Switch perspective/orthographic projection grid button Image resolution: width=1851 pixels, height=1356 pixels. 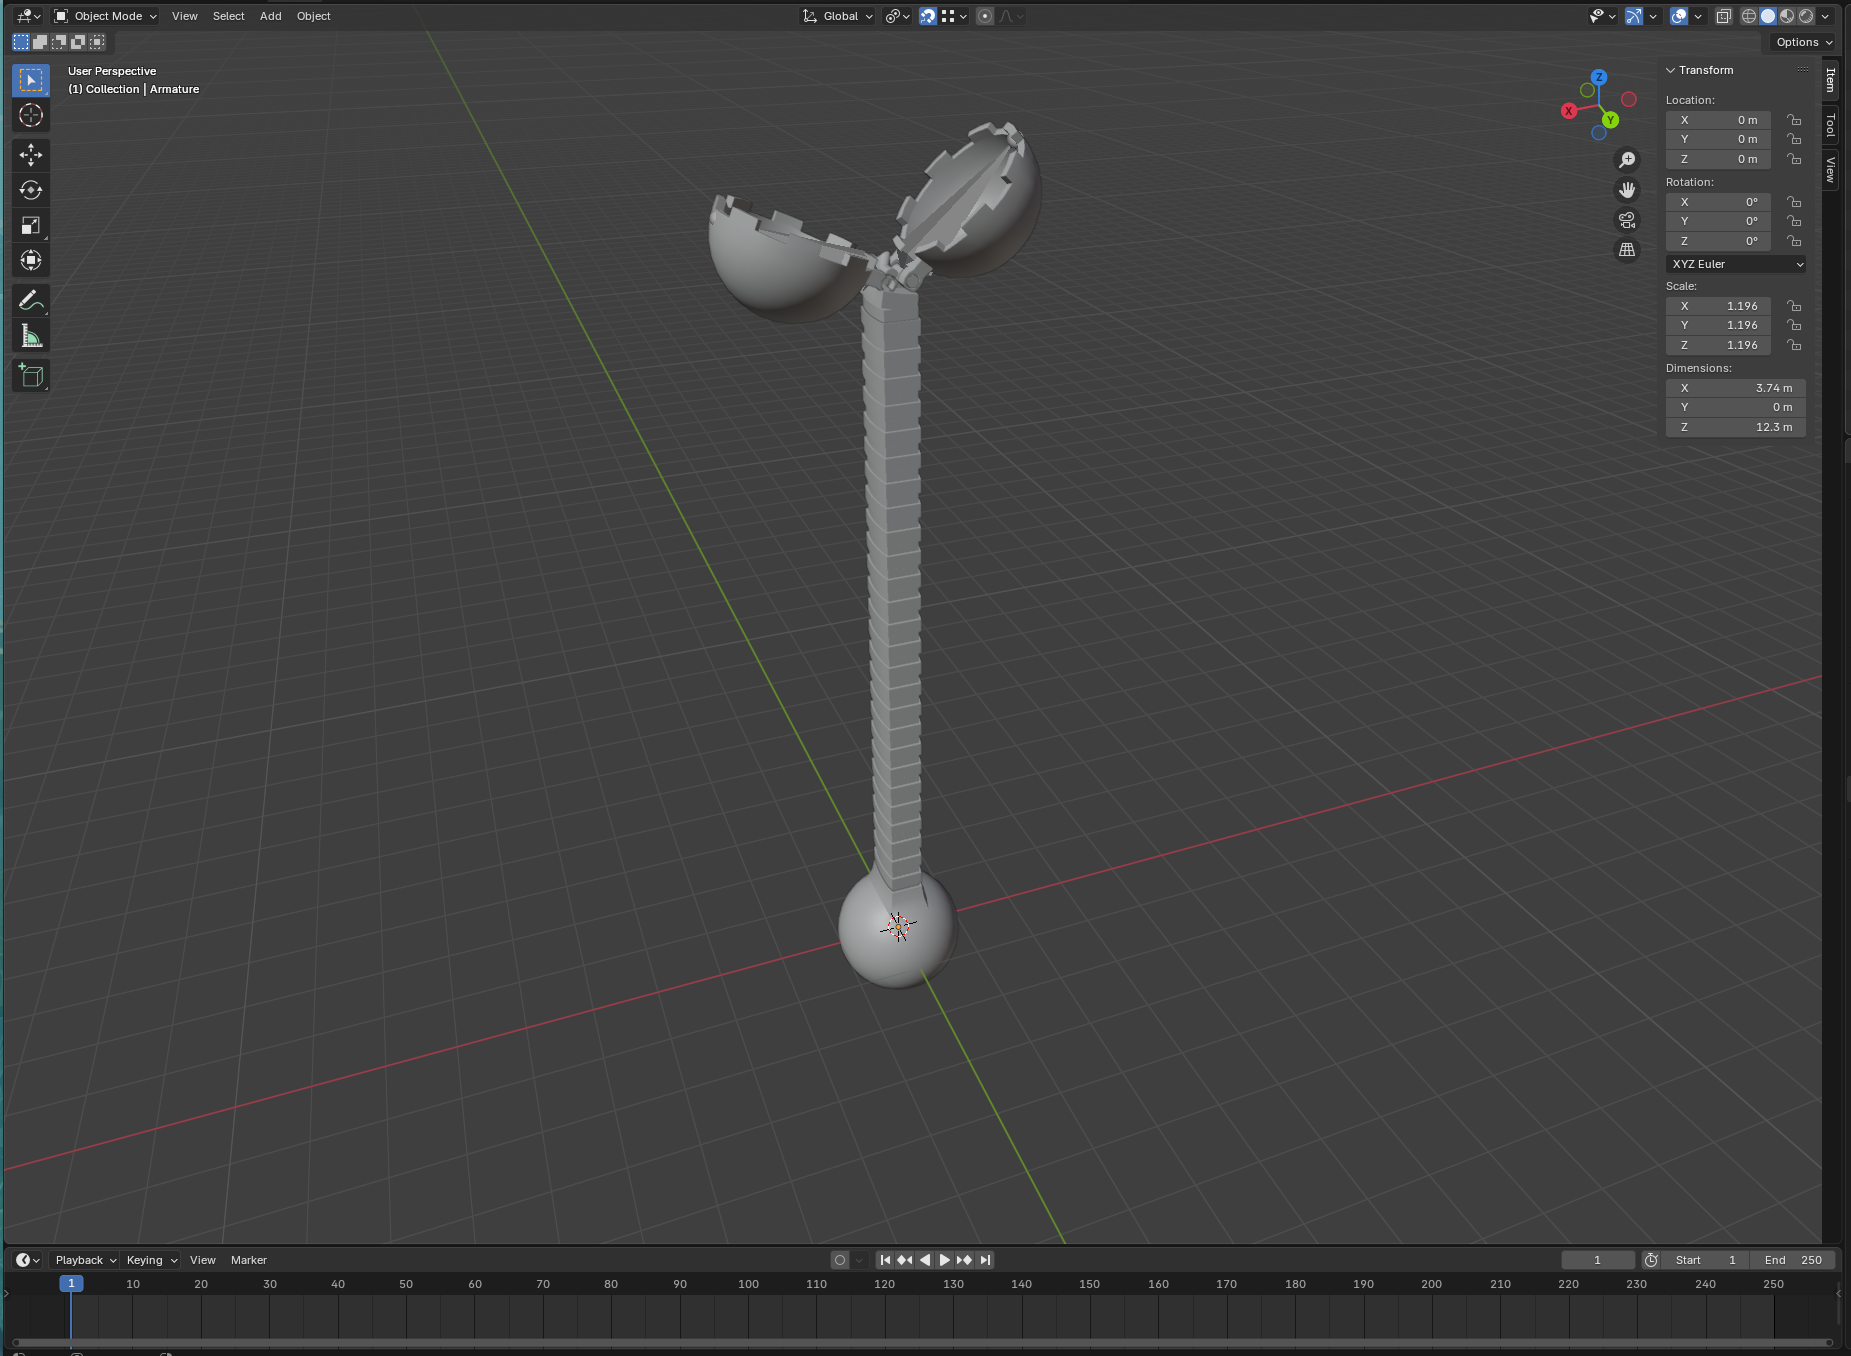click(x=1627, y=250)
